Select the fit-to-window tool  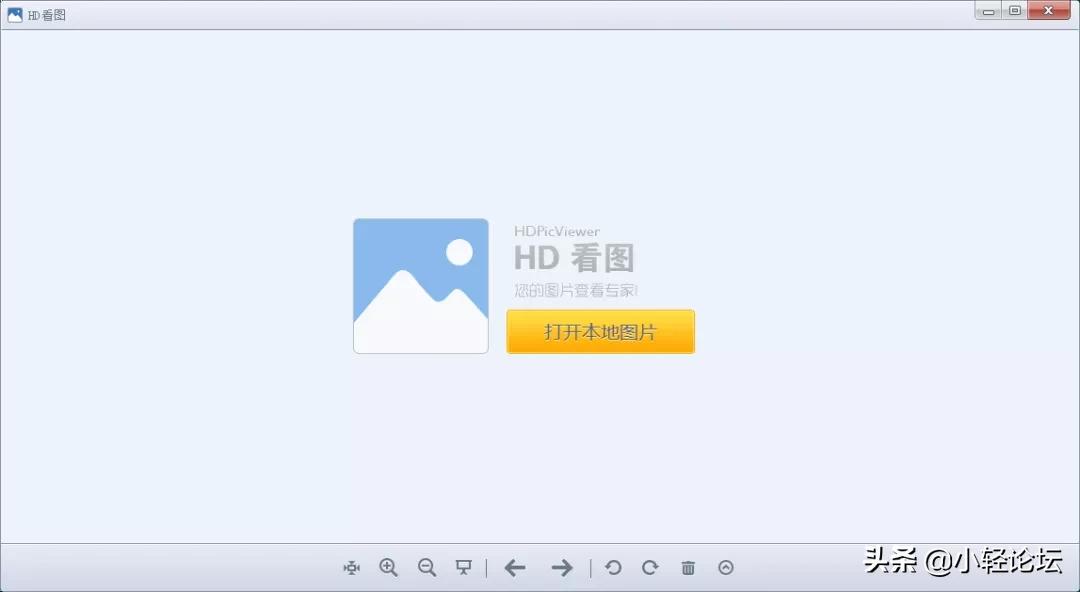(x=352, y=567)
